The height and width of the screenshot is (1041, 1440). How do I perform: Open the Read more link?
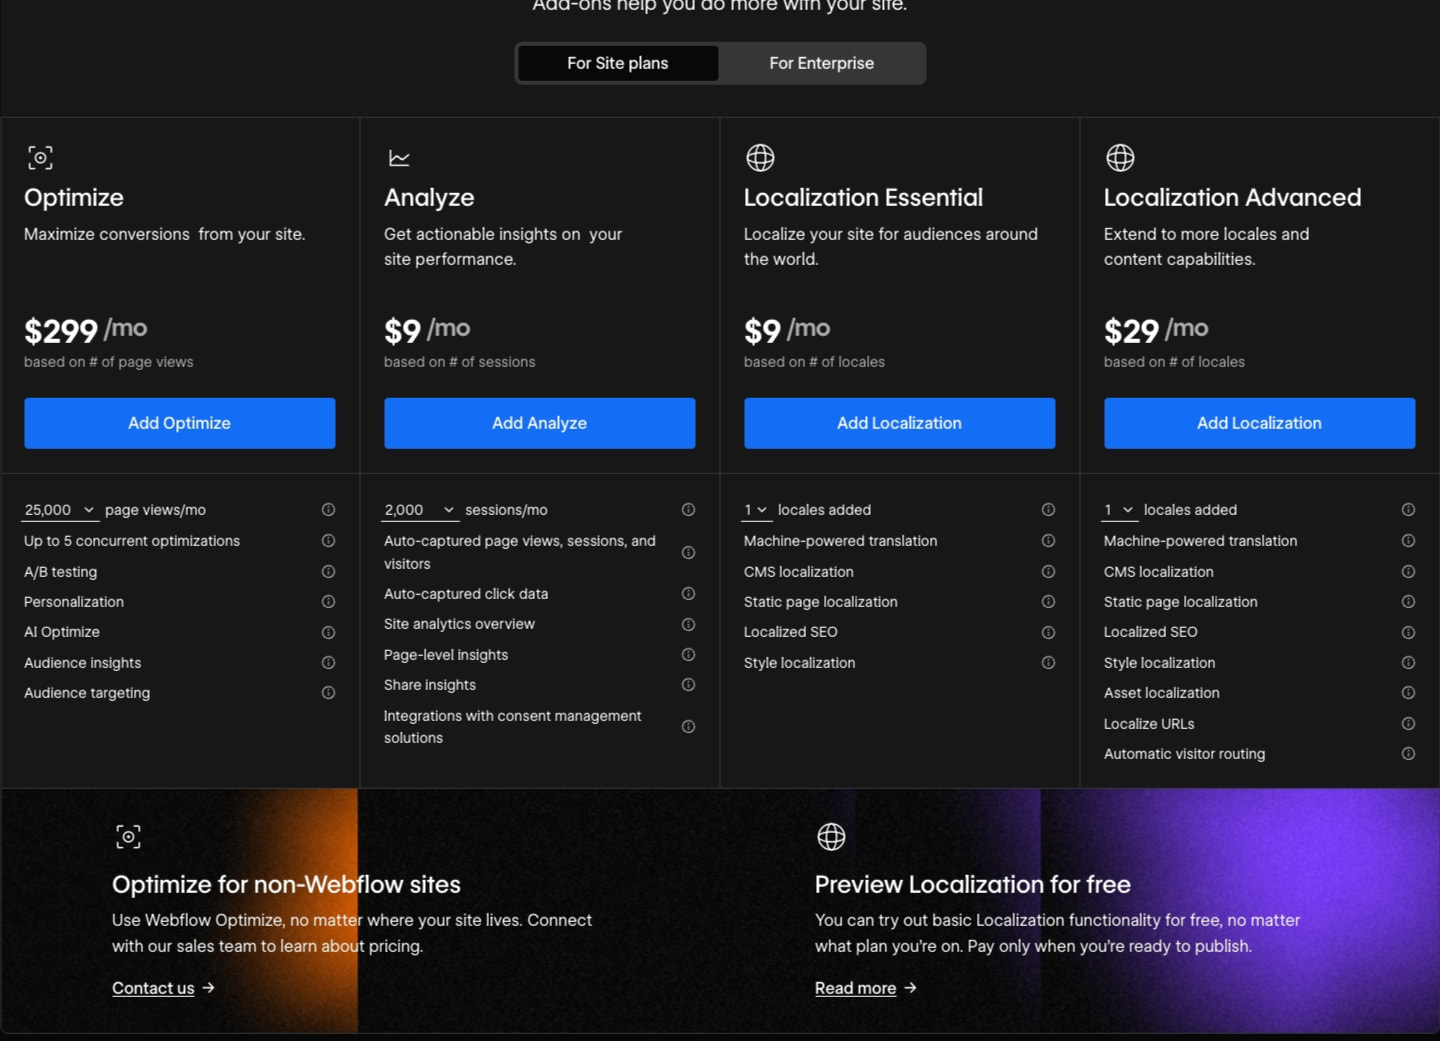pyautogui.click(x=856, y=988)
